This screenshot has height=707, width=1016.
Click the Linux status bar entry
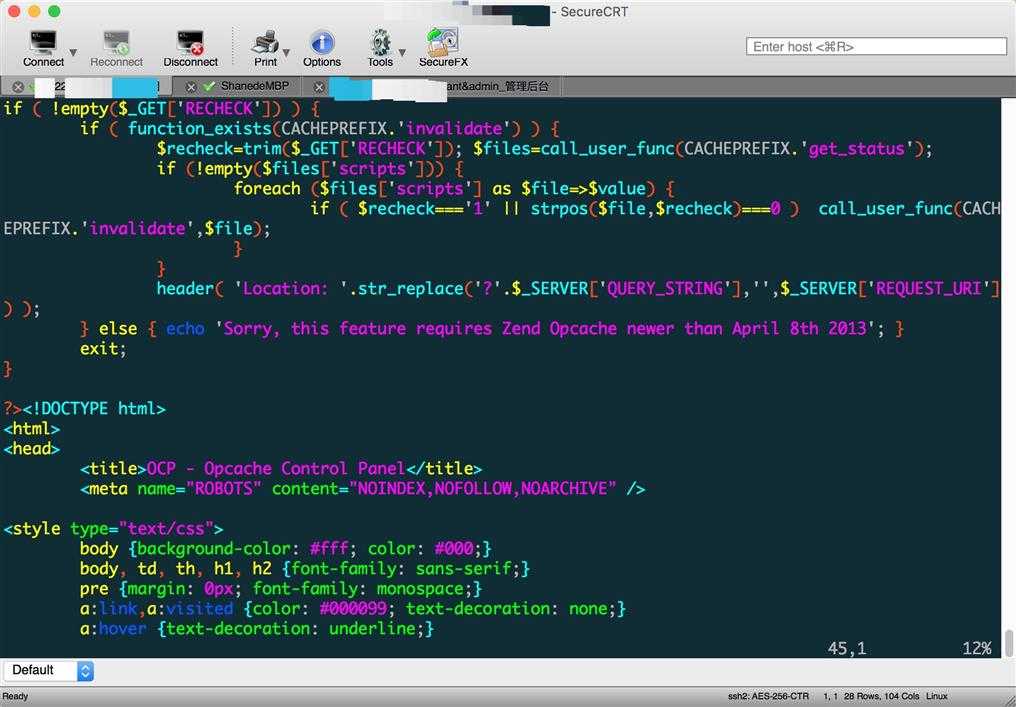tap(936, 696)
